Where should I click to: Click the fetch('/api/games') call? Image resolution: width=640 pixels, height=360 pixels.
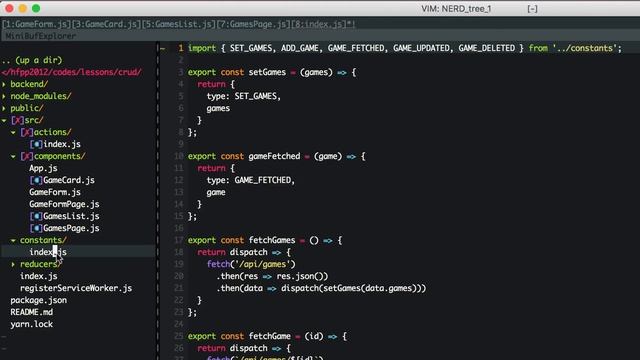251,264
